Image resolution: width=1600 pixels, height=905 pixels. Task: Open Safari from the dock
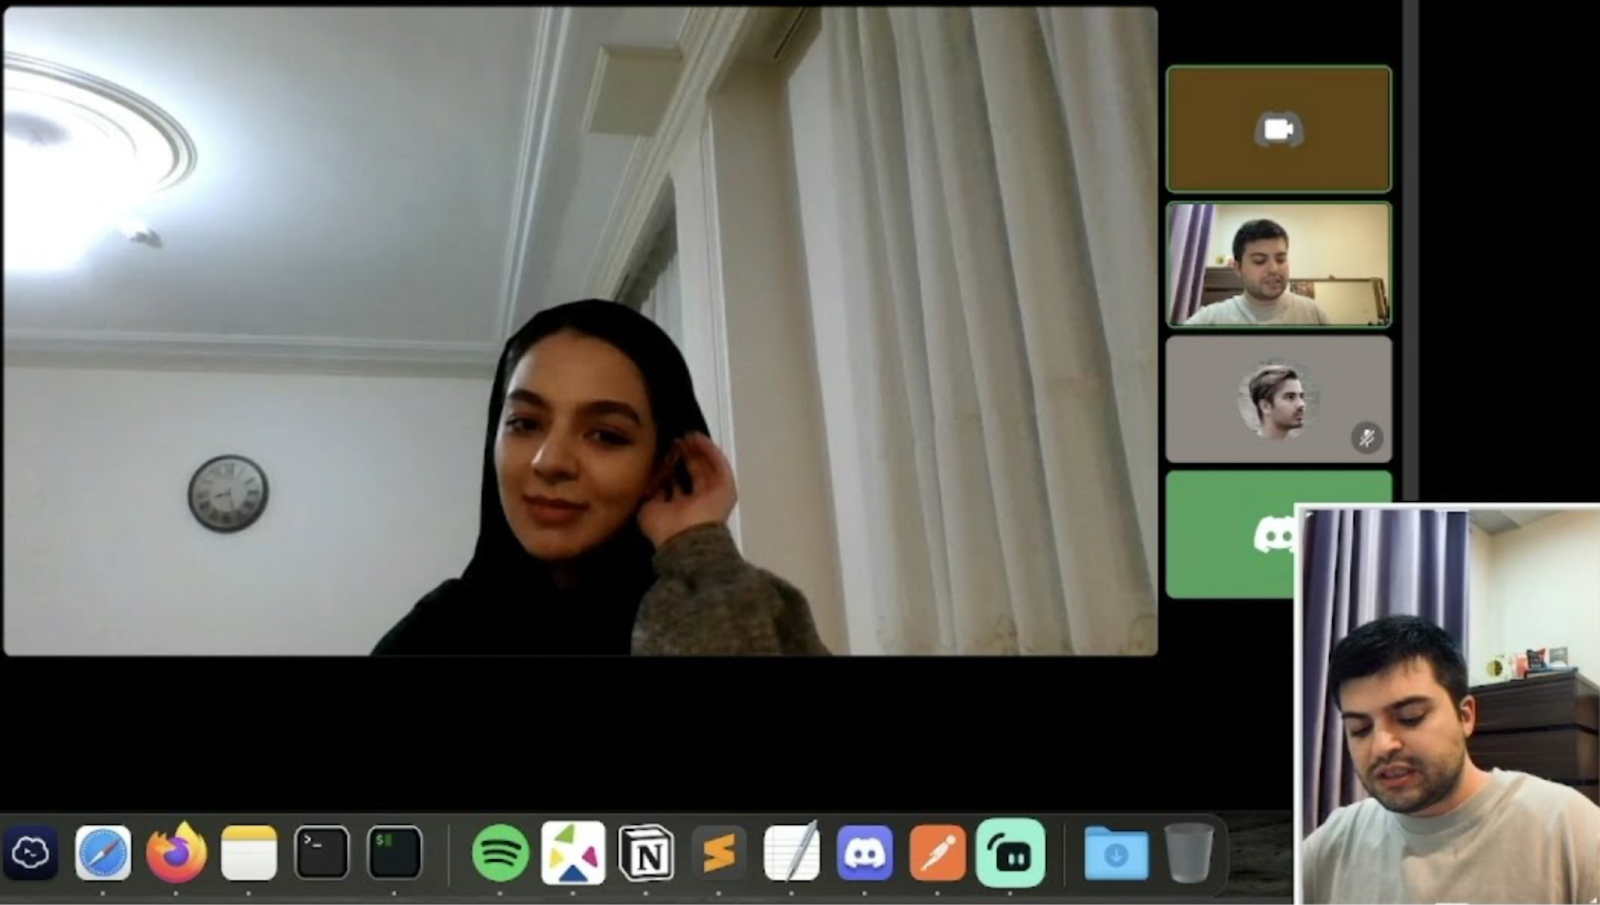pyautogui.click(x=103, y=853)
